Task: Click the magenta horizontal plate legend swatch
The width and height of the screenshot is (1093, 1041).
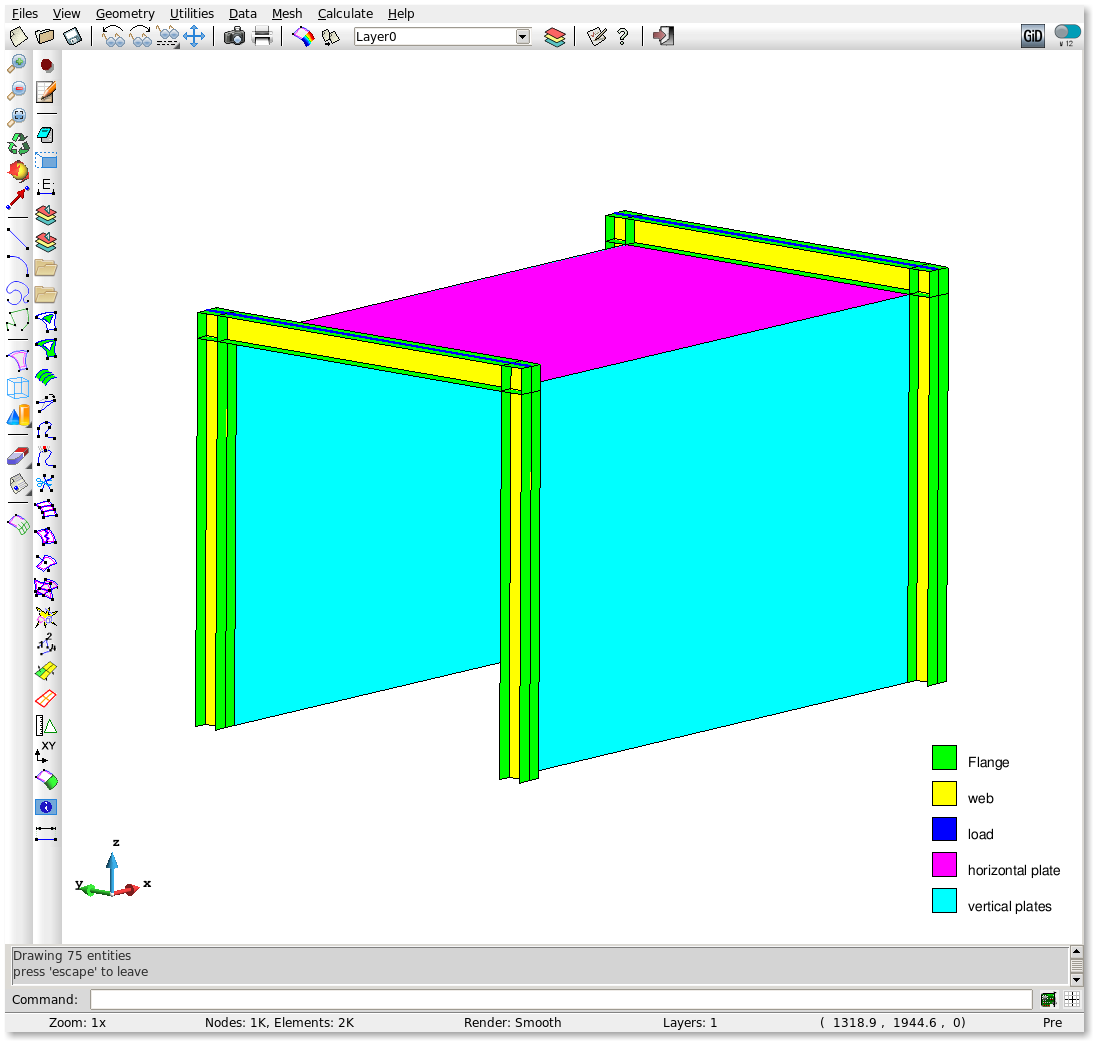Action: (944, 865)
